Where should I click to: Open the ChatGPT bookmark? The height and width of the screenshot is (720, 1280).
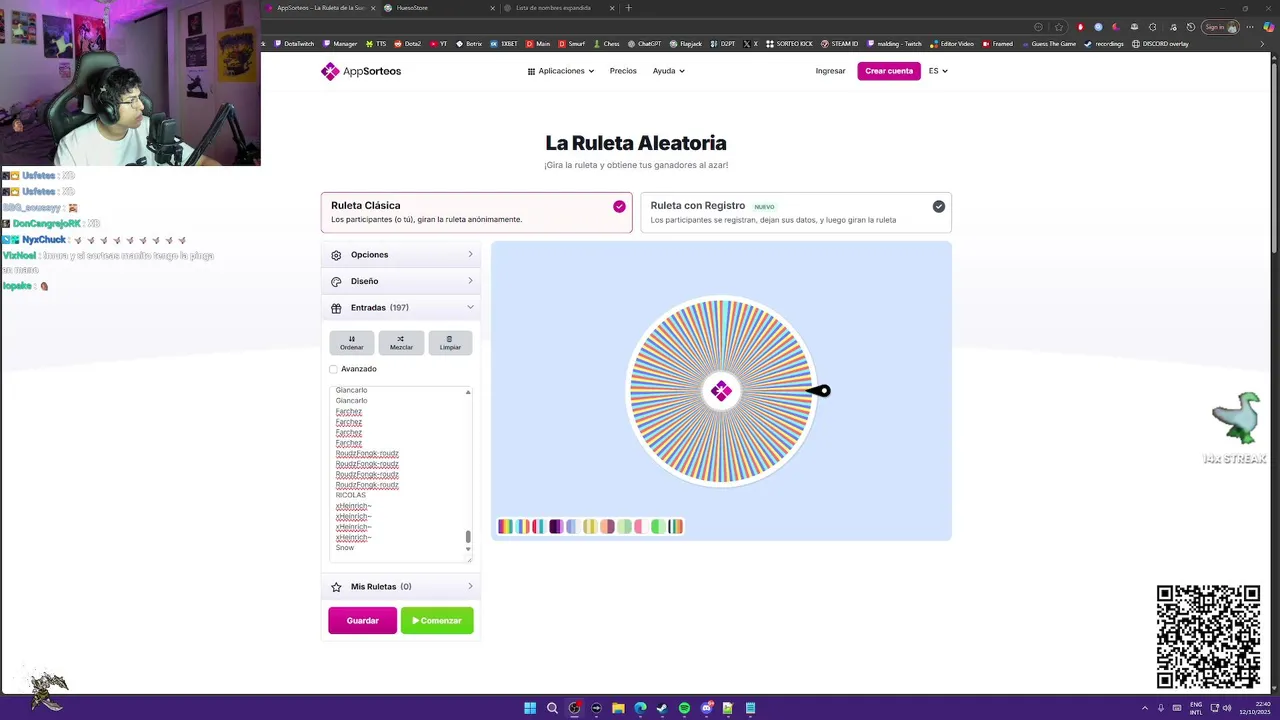644,44
